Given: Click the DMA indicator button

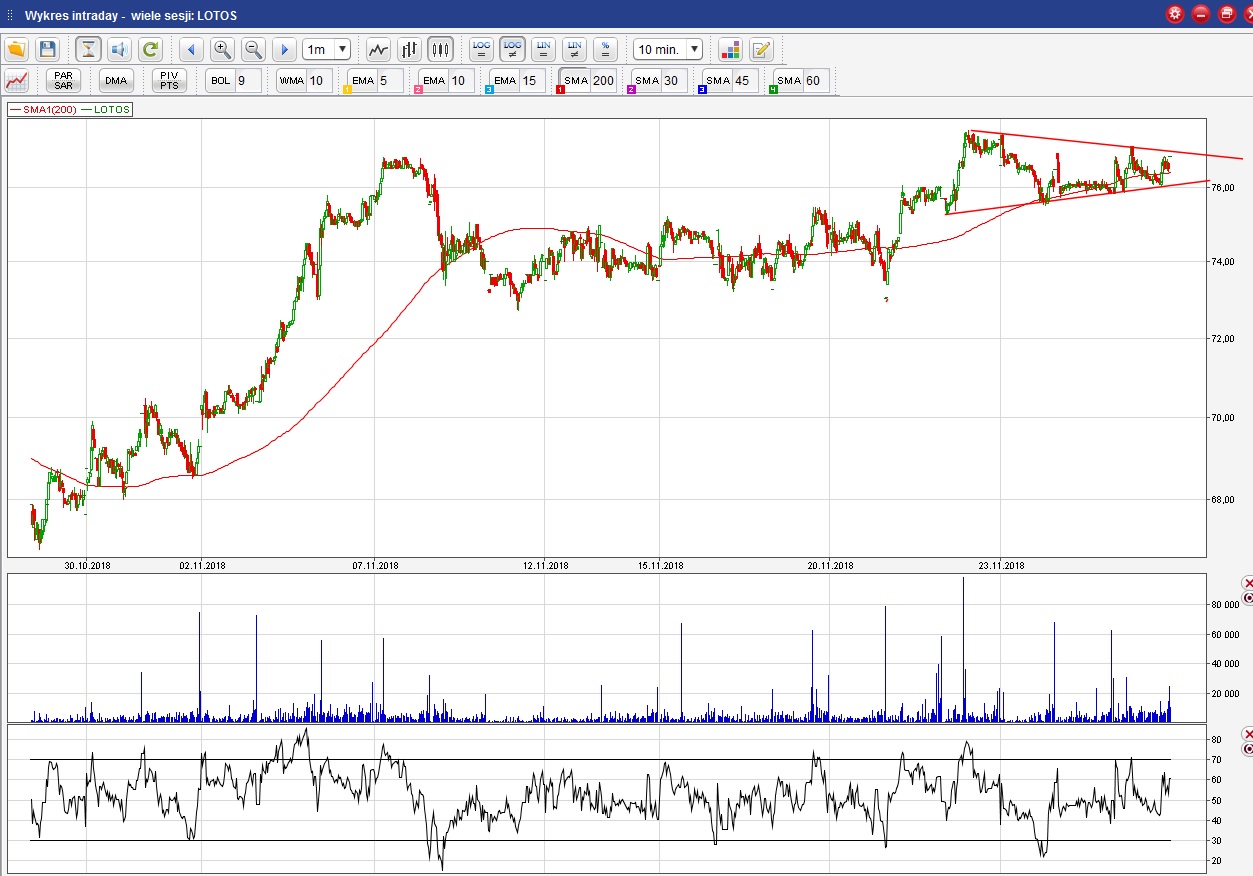Looking at the screenshot, I should tap(116, 81).
